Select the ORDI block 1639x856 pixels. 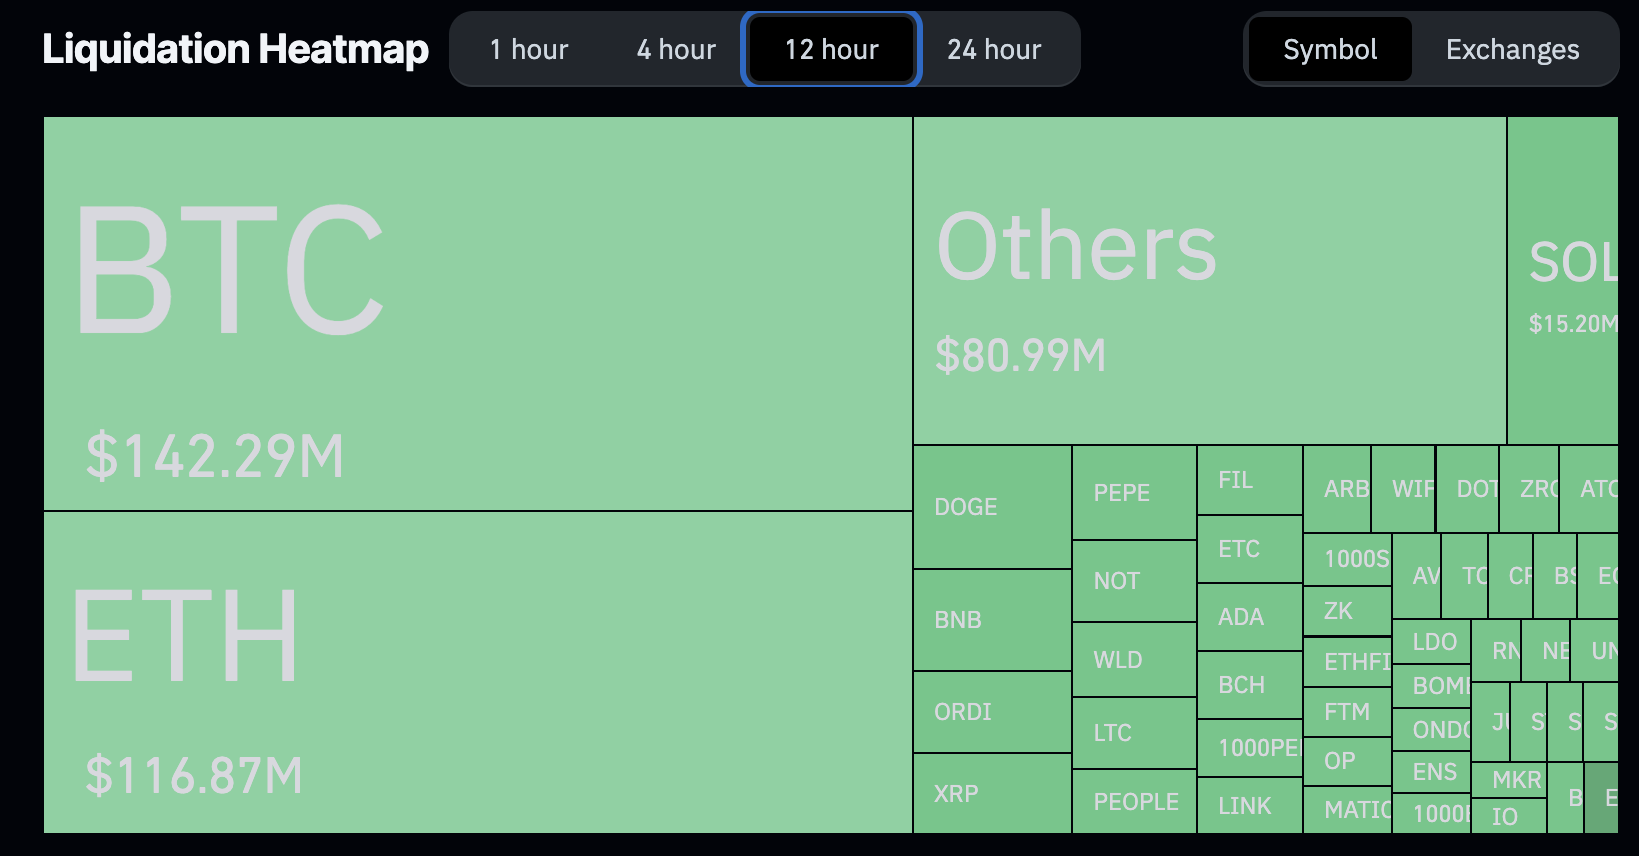(x=992, y=712)
